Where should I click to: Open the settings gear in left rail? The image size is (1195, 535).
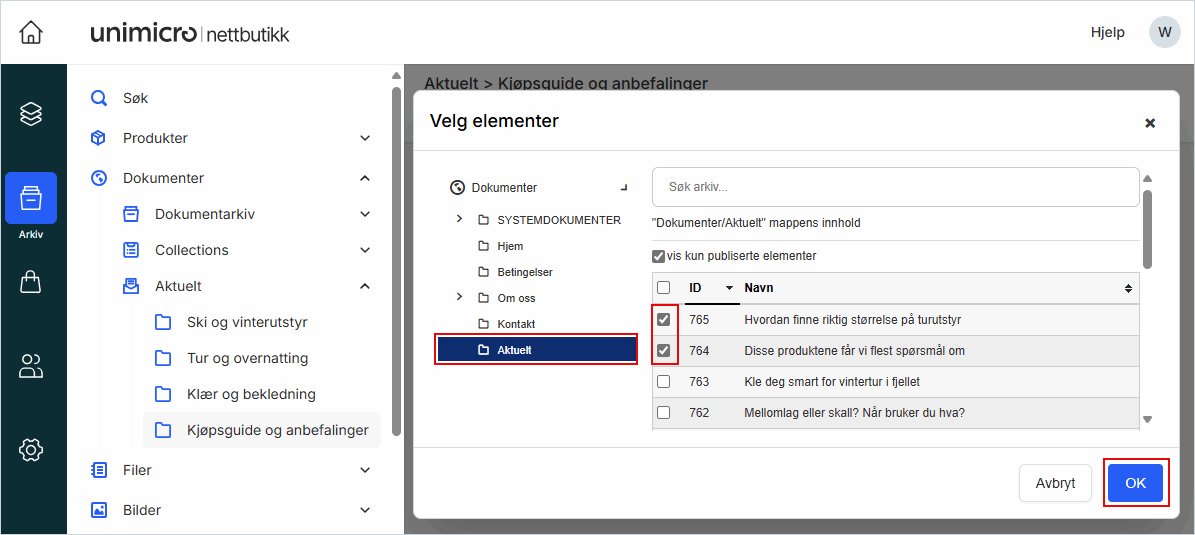tap(31, 450)
